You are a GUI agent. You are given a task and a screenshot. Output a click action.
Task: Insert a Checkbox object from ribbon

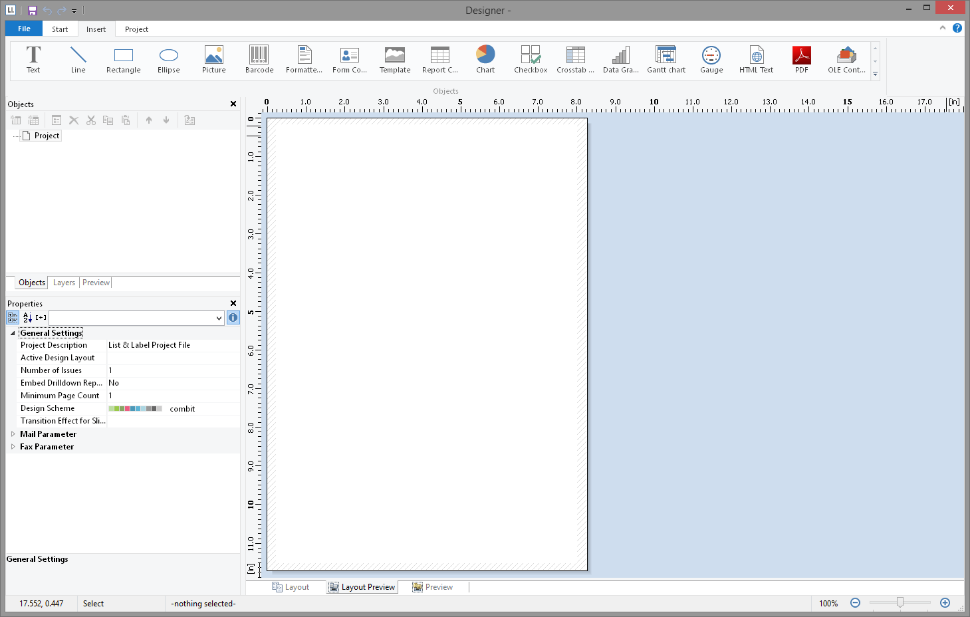[530, 59]
